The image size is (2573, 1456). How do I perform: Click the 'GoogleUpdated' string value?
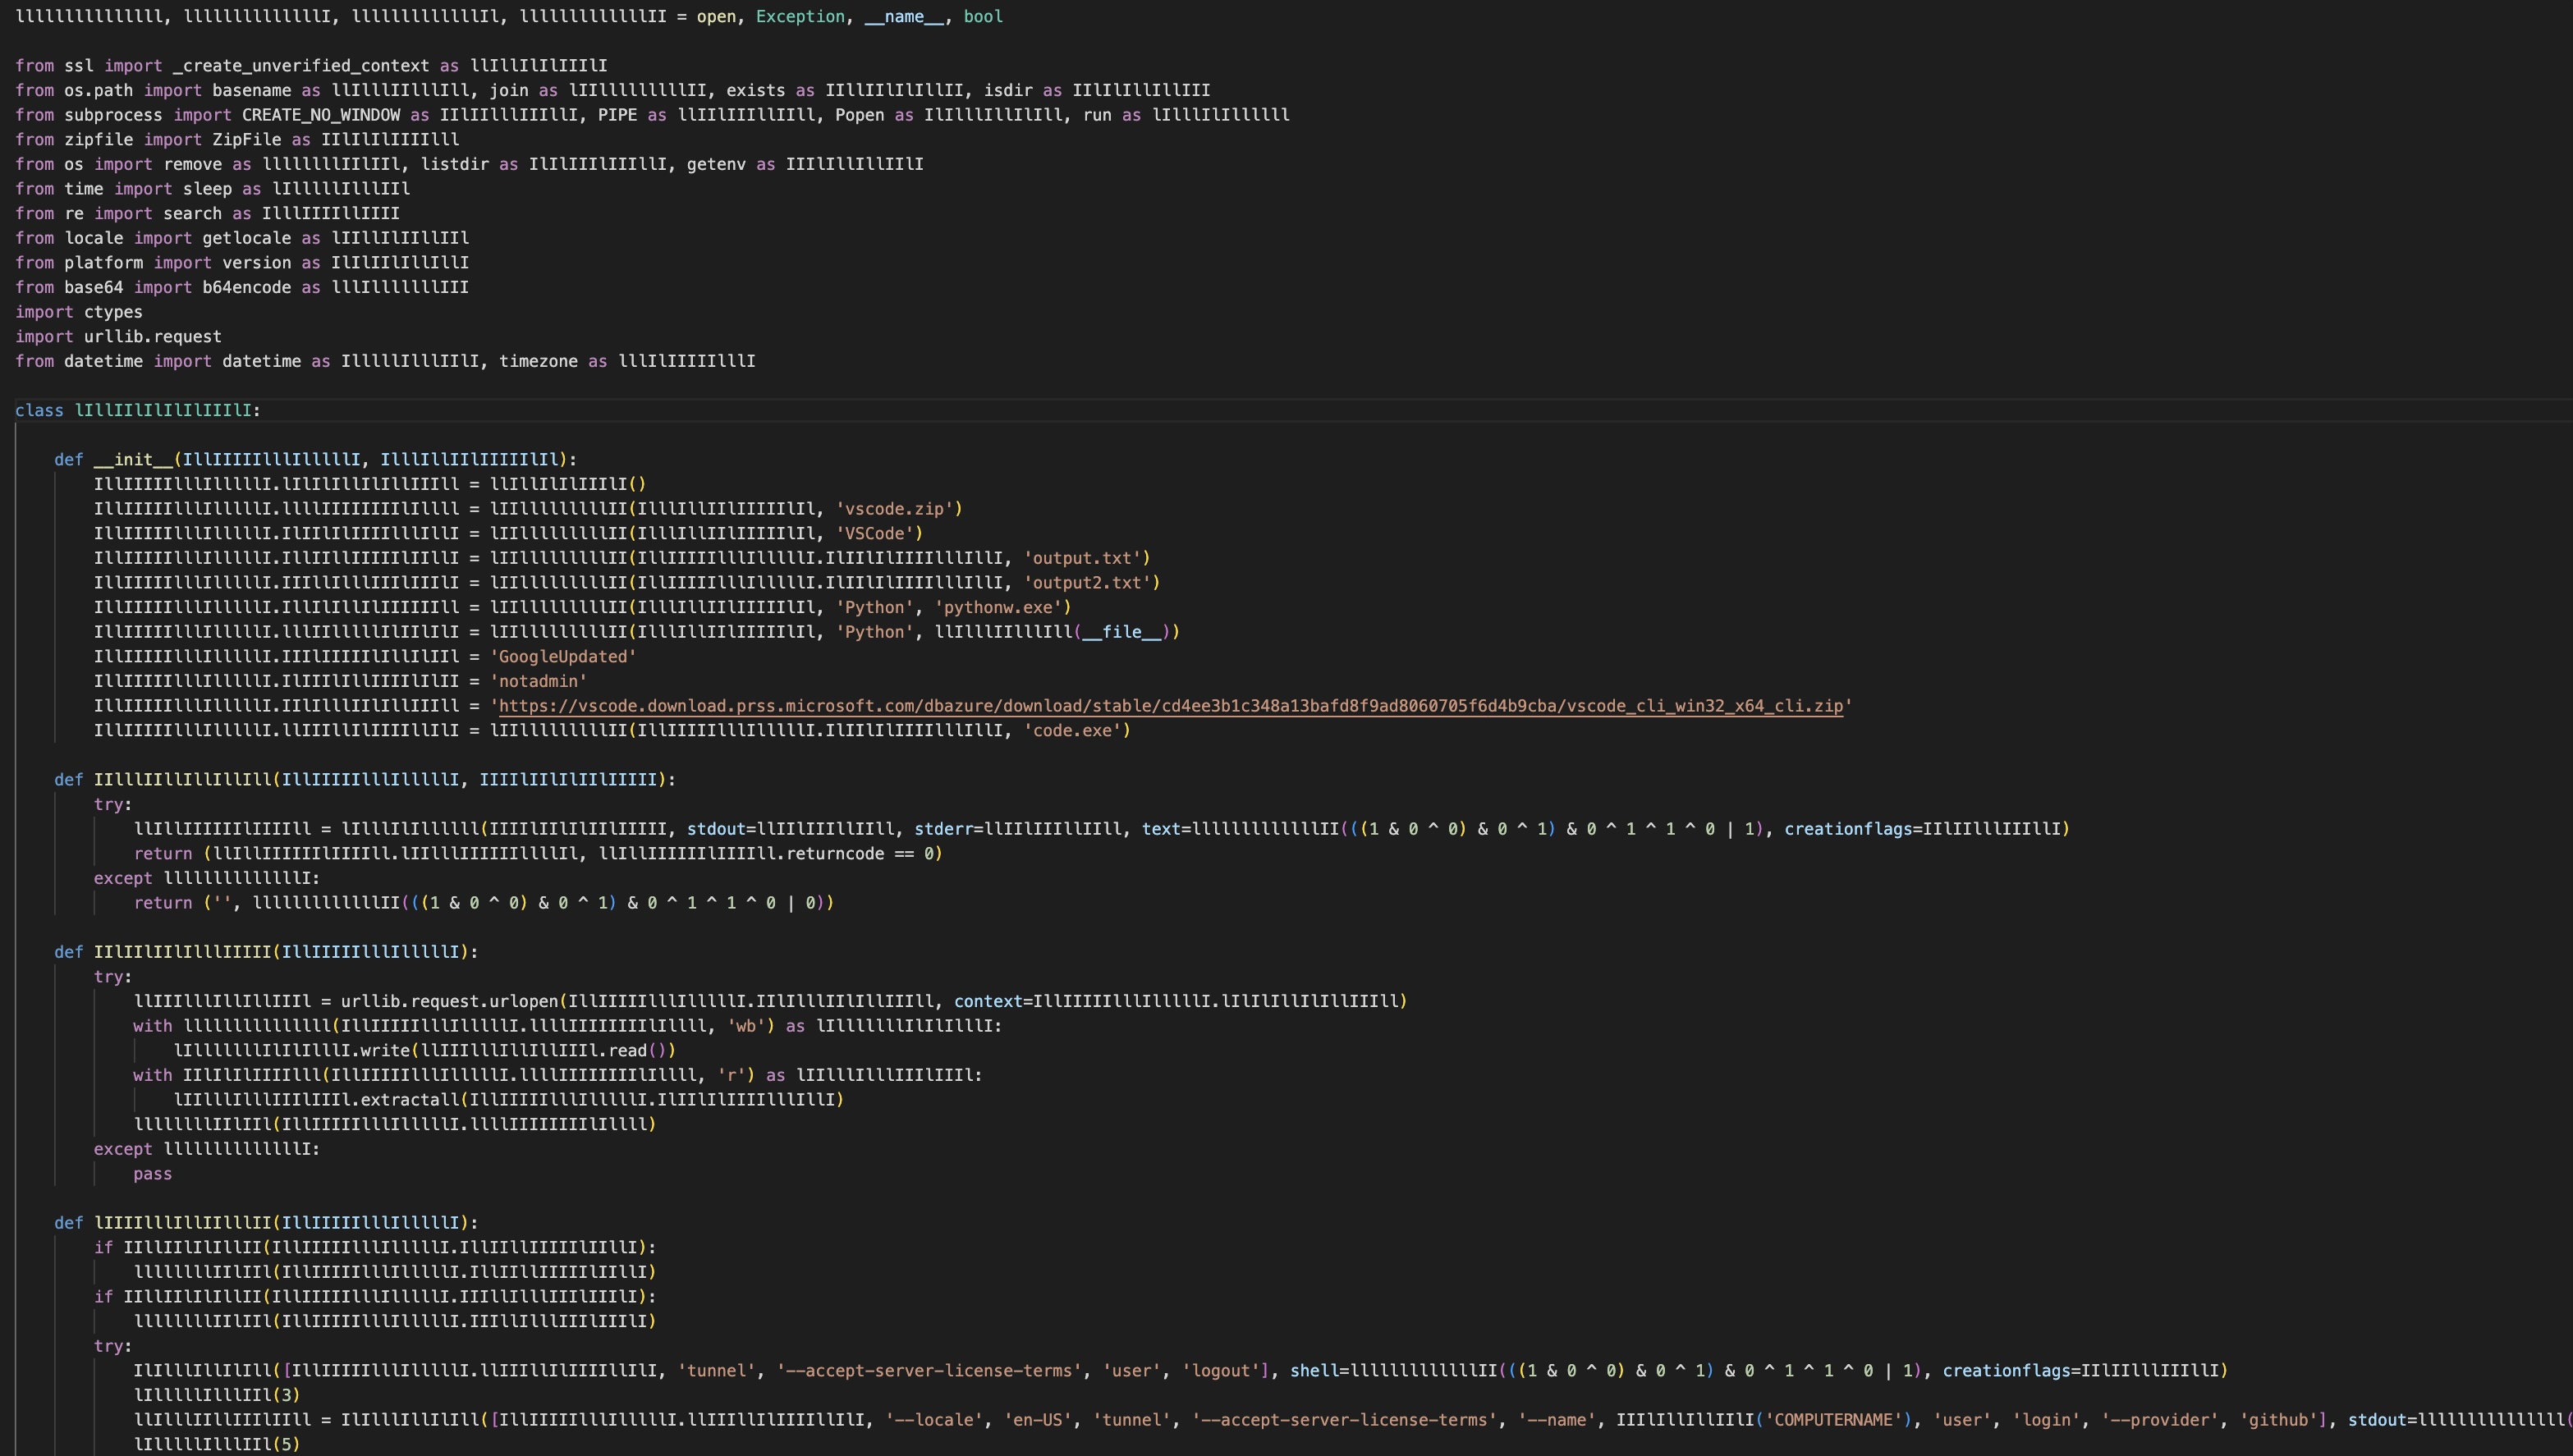pyautogui.click(x=563, y=657)
